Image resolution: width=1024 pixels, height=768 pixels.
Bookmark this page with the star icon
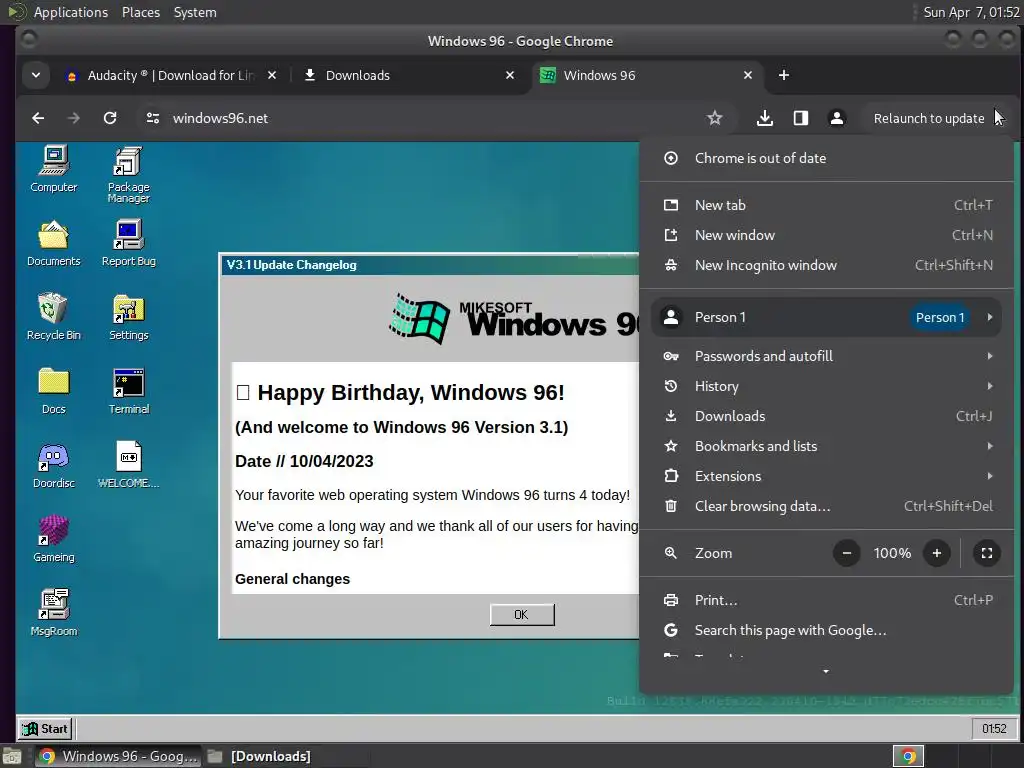pyautogui.click(x=714, y=118)
